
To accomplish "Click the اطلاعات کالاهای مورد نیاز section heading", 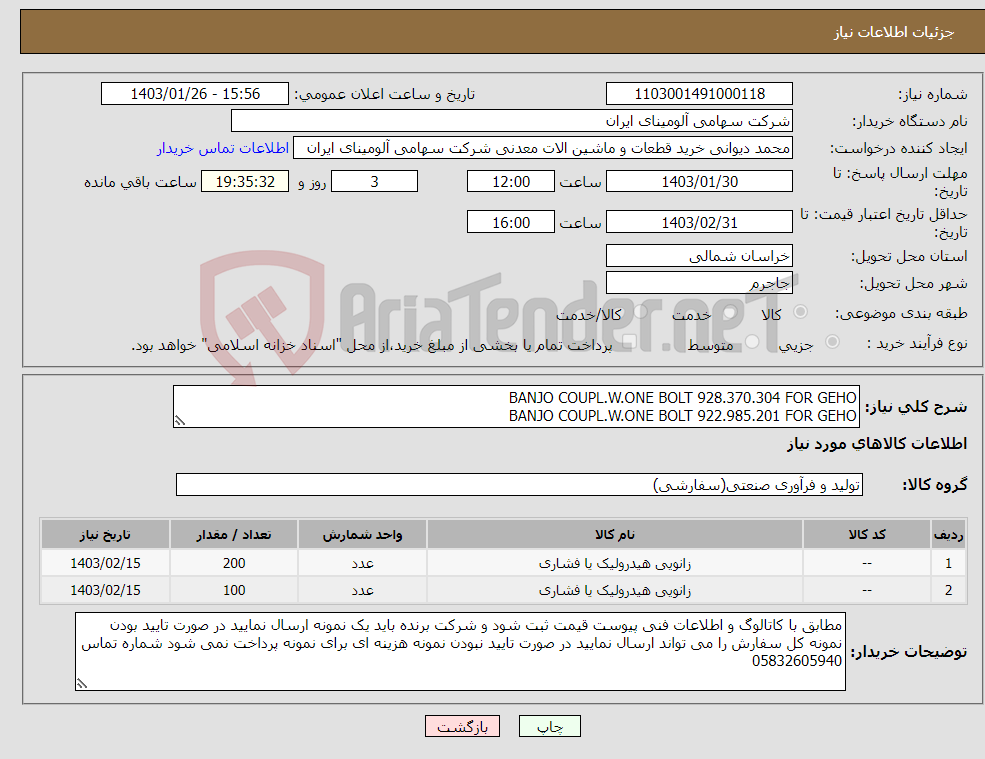I will coord(877,444).
